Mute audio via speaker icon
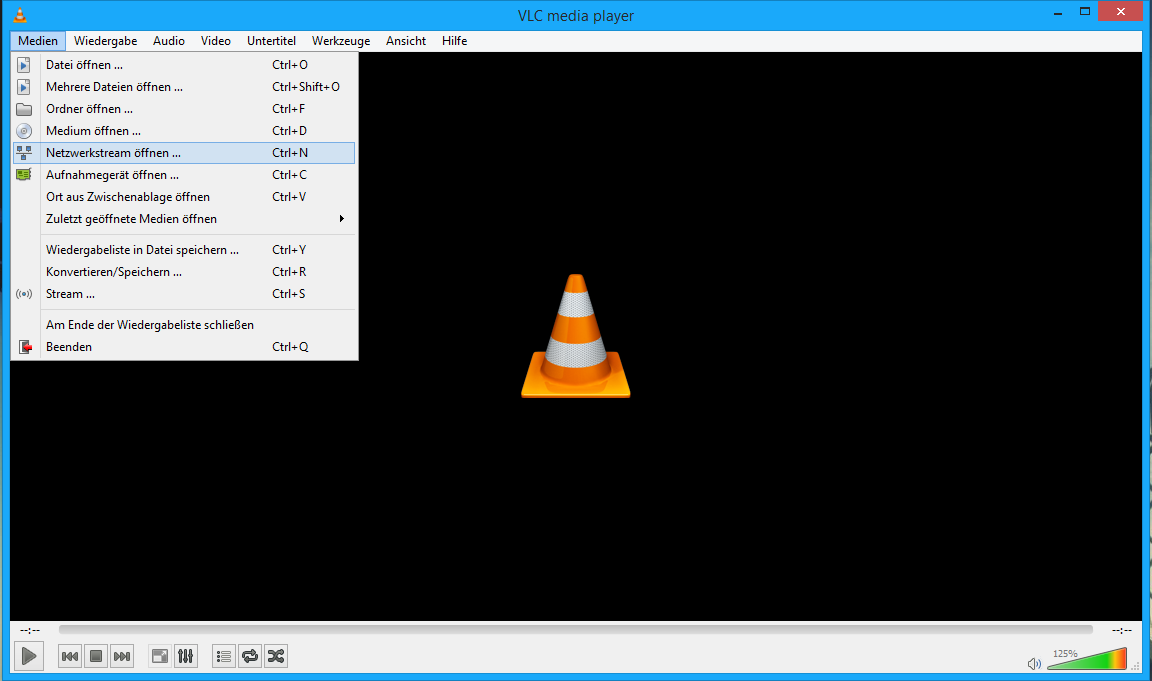The height and width of the screenshot is (681, 1152). tap(1034, 663)
